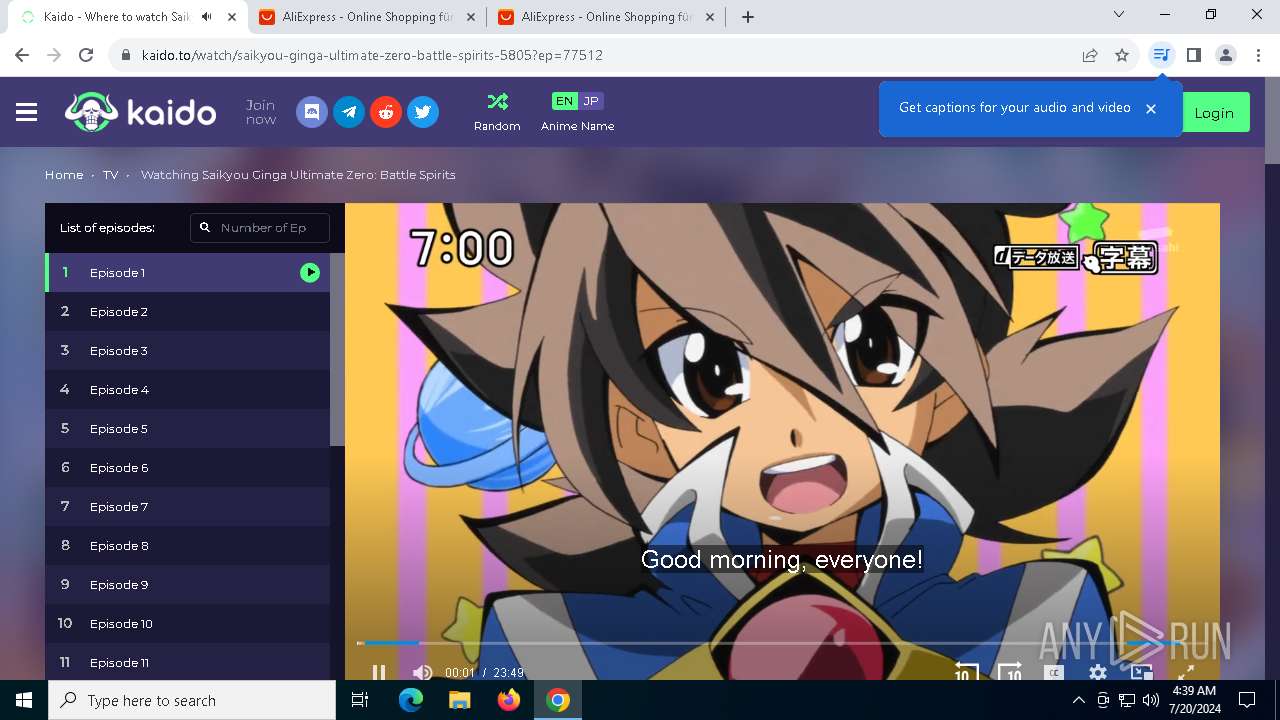Open a new browser tab

point(747,17)
